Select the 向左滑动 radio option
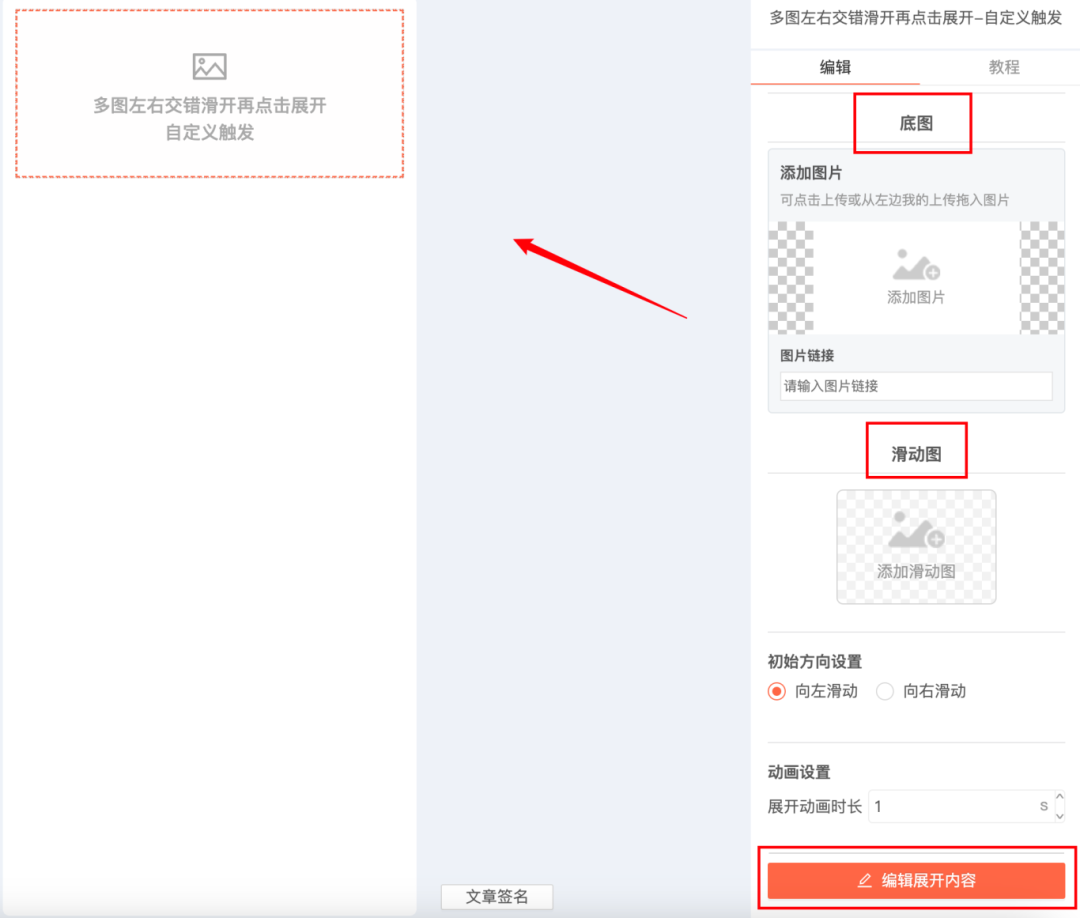 point(776,691)
